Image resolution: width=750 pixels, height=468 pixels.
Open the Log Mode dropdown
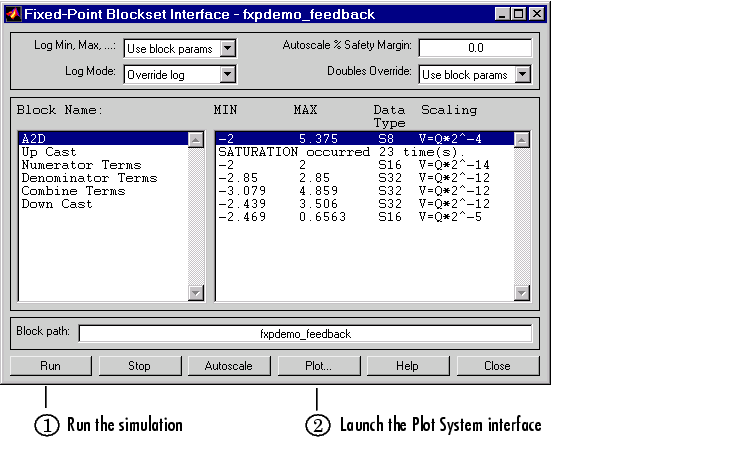tap(228, 74)
